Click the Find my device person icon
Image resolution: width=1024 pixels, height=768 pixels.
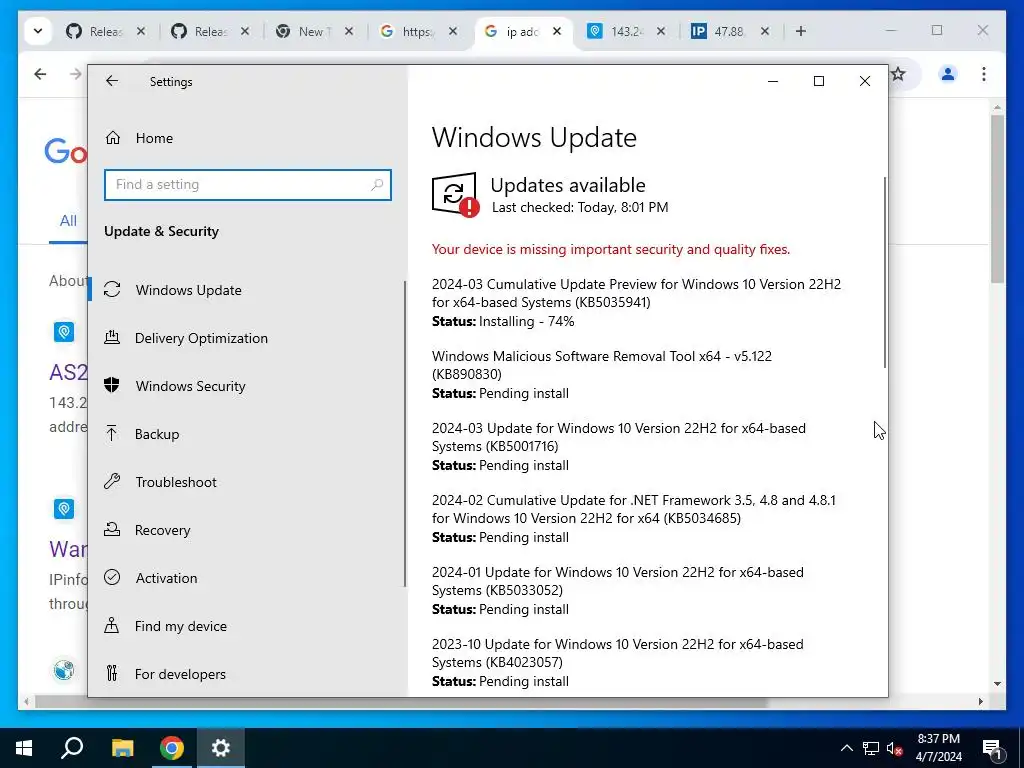click(112, 626)
